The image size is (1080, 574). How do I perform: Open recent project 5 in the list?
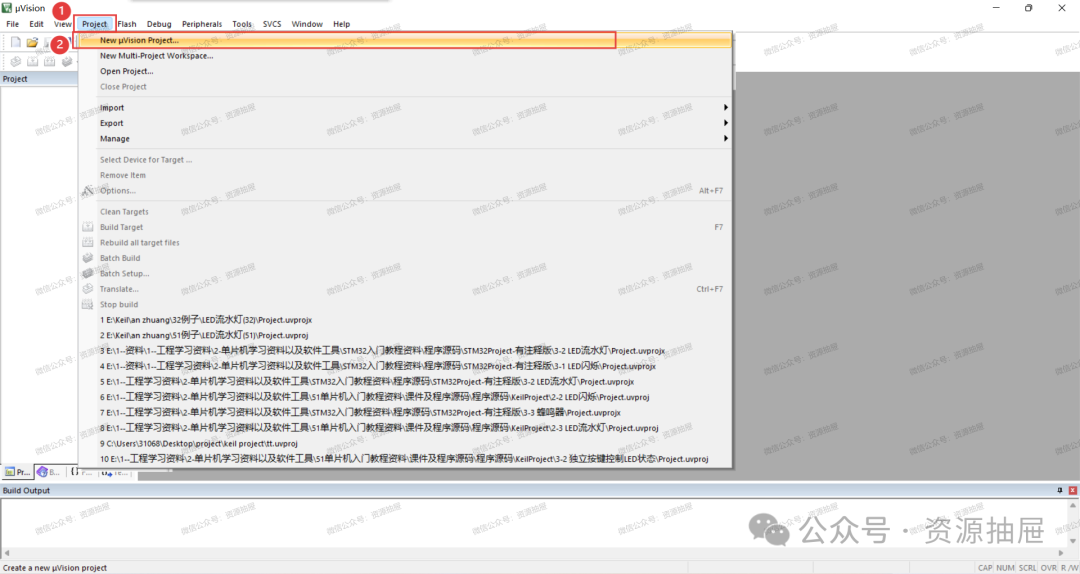[406, 381]
